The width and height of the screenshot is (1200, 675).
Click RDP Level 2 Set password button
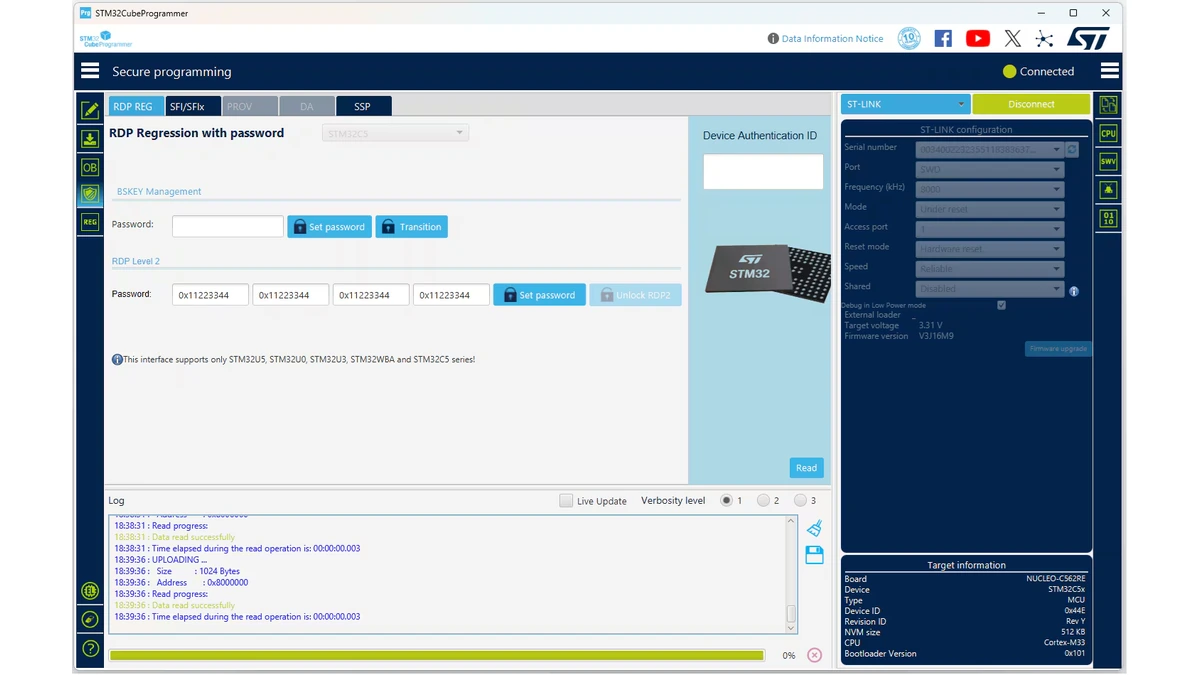(539, 295)
